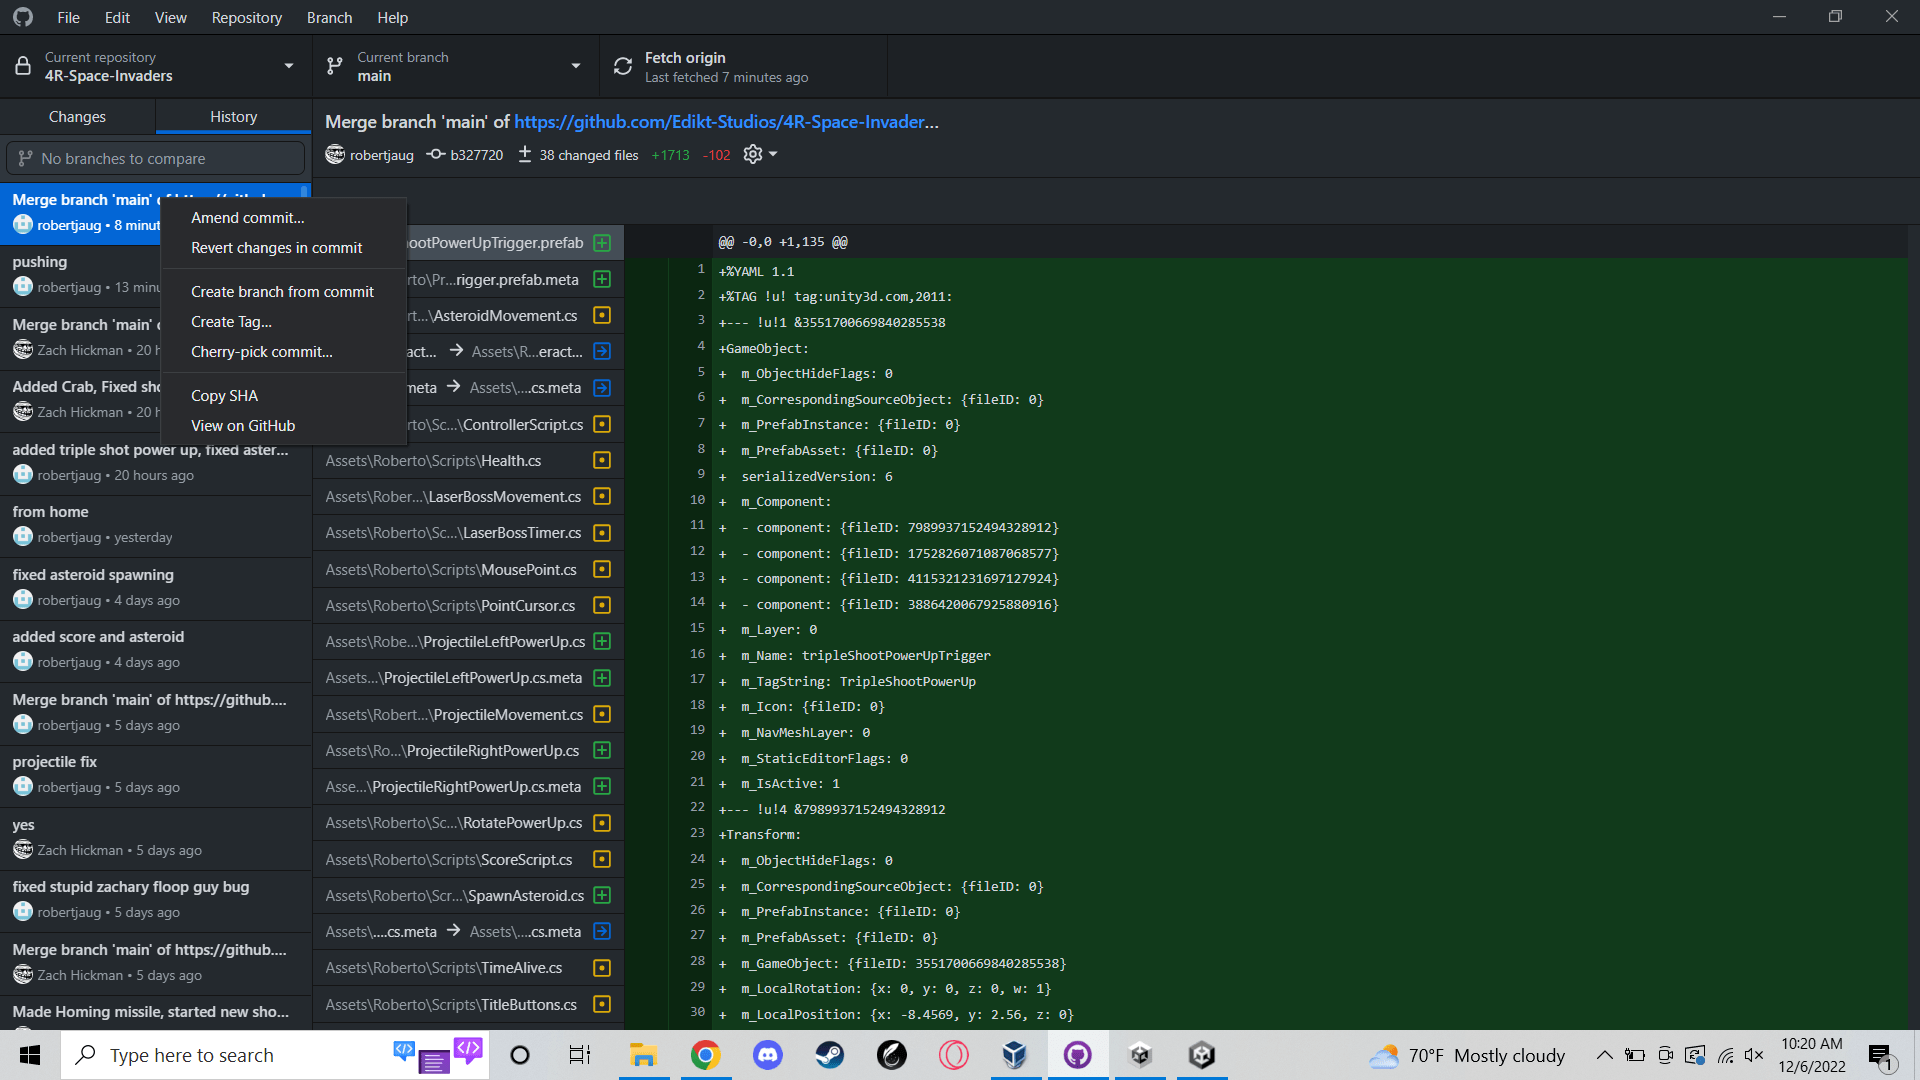Select Cherry-pick commit from the context menu
The width and height of the screenshot is (1920, 1080).
coord(261,351)
